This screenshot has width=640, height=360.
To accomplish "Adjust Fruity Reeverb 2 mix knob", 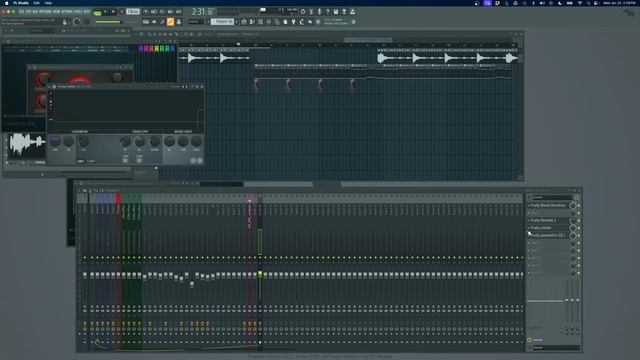I will (x=573, y=220).
